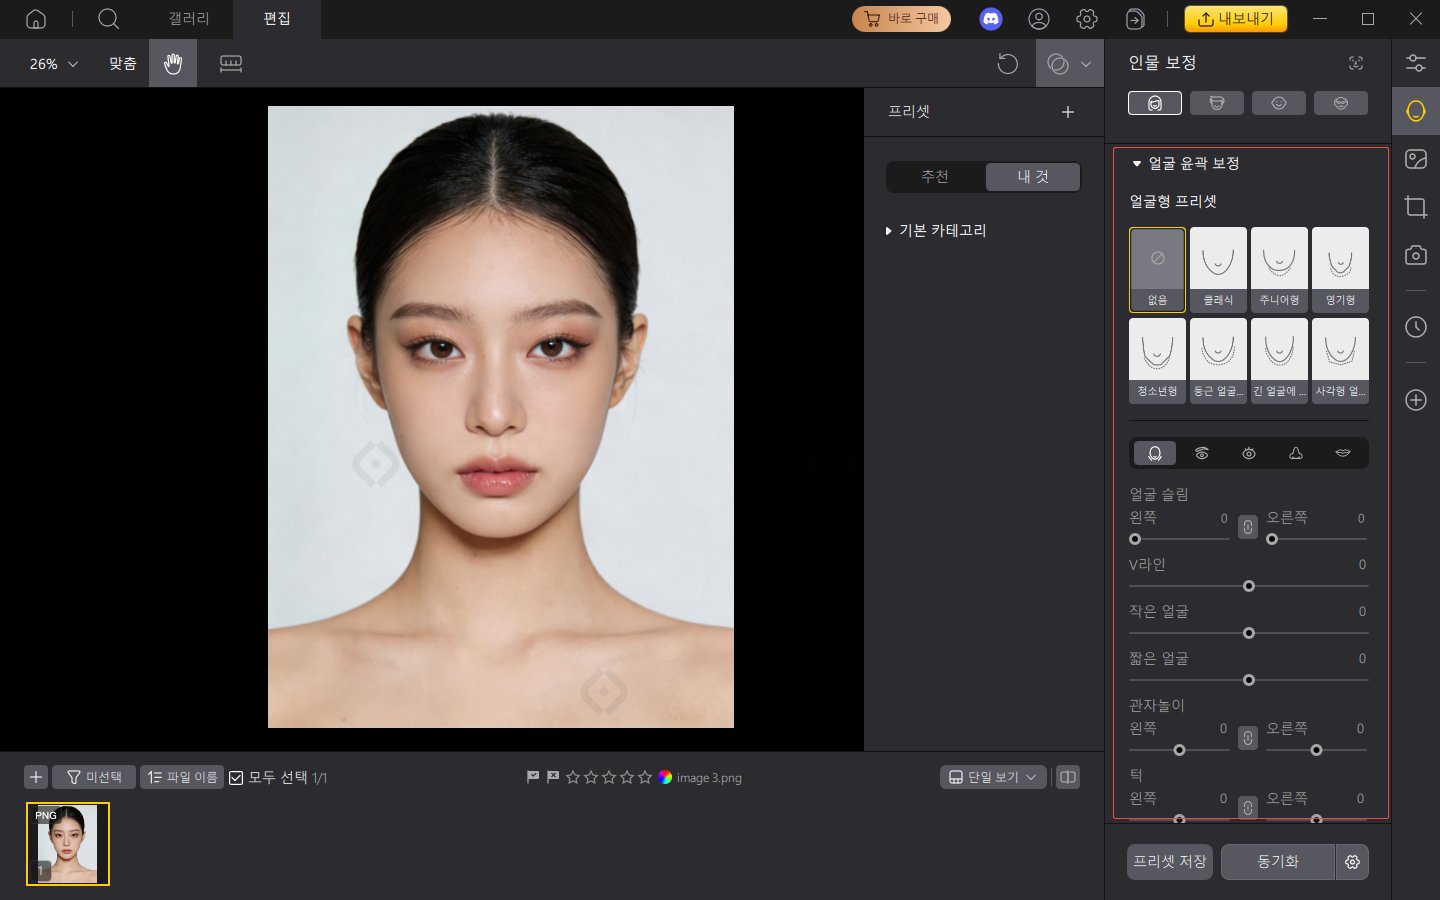Click the 내보내기 export button
The image size is (1440, 900).
(1236, 18)
